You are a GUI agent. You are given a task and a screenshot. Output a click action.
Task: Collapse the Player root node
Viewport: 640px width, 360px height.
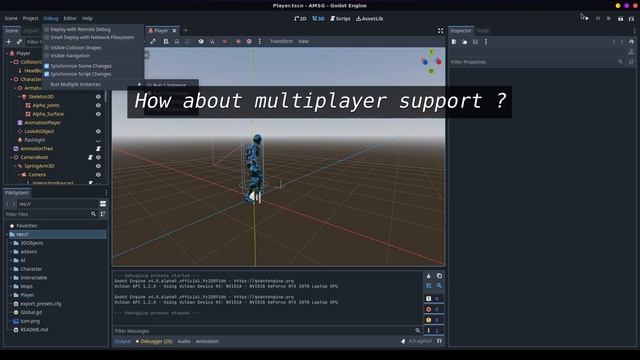(x=7, y=53)
